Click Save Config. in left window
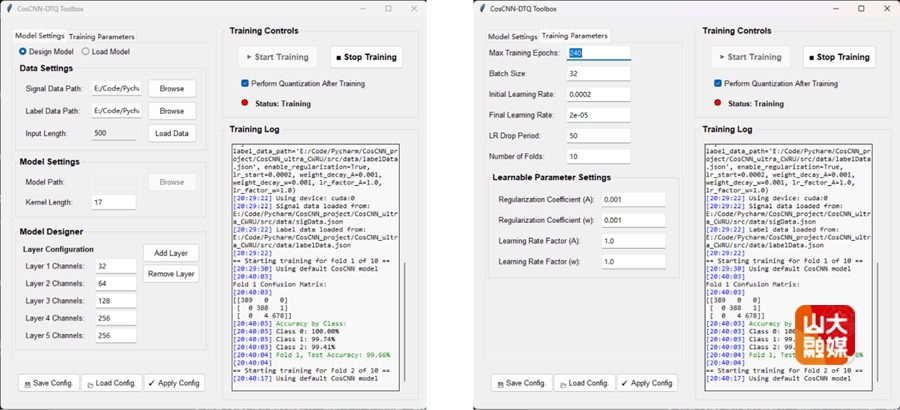The width and height of the screenshot is (900, 410). pos(49,383)
